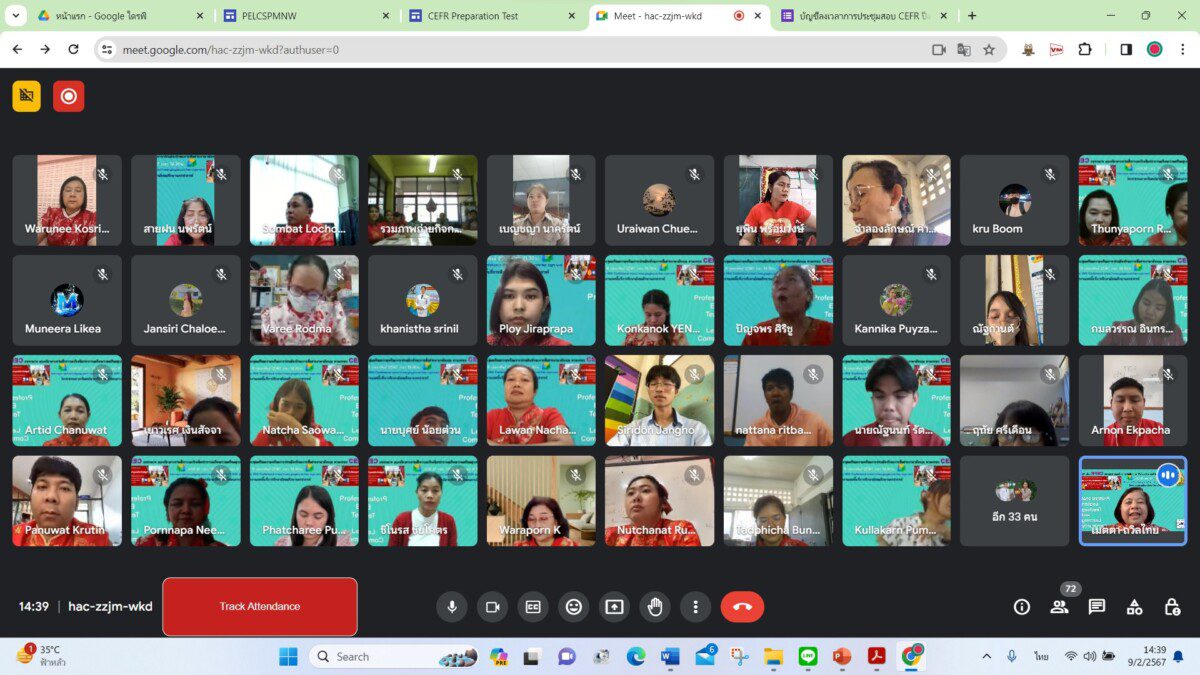Viewport: 1200px width, 675px height.
Task: Open host controls lock icon
Action: coord(1172,606)
